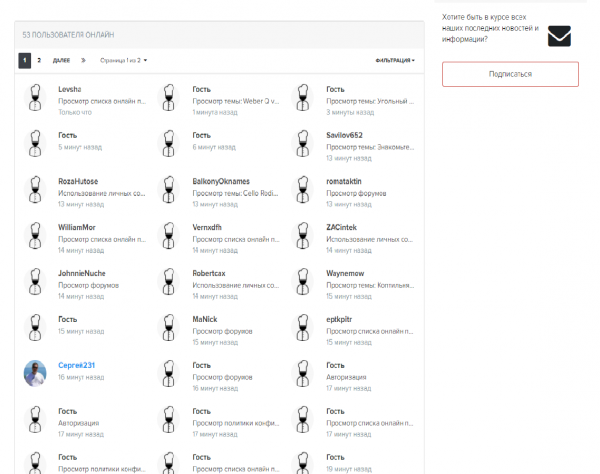Expand the 'Страница 1 из 2' page selector
Screen dimensions: 600x474
[123, 60]
